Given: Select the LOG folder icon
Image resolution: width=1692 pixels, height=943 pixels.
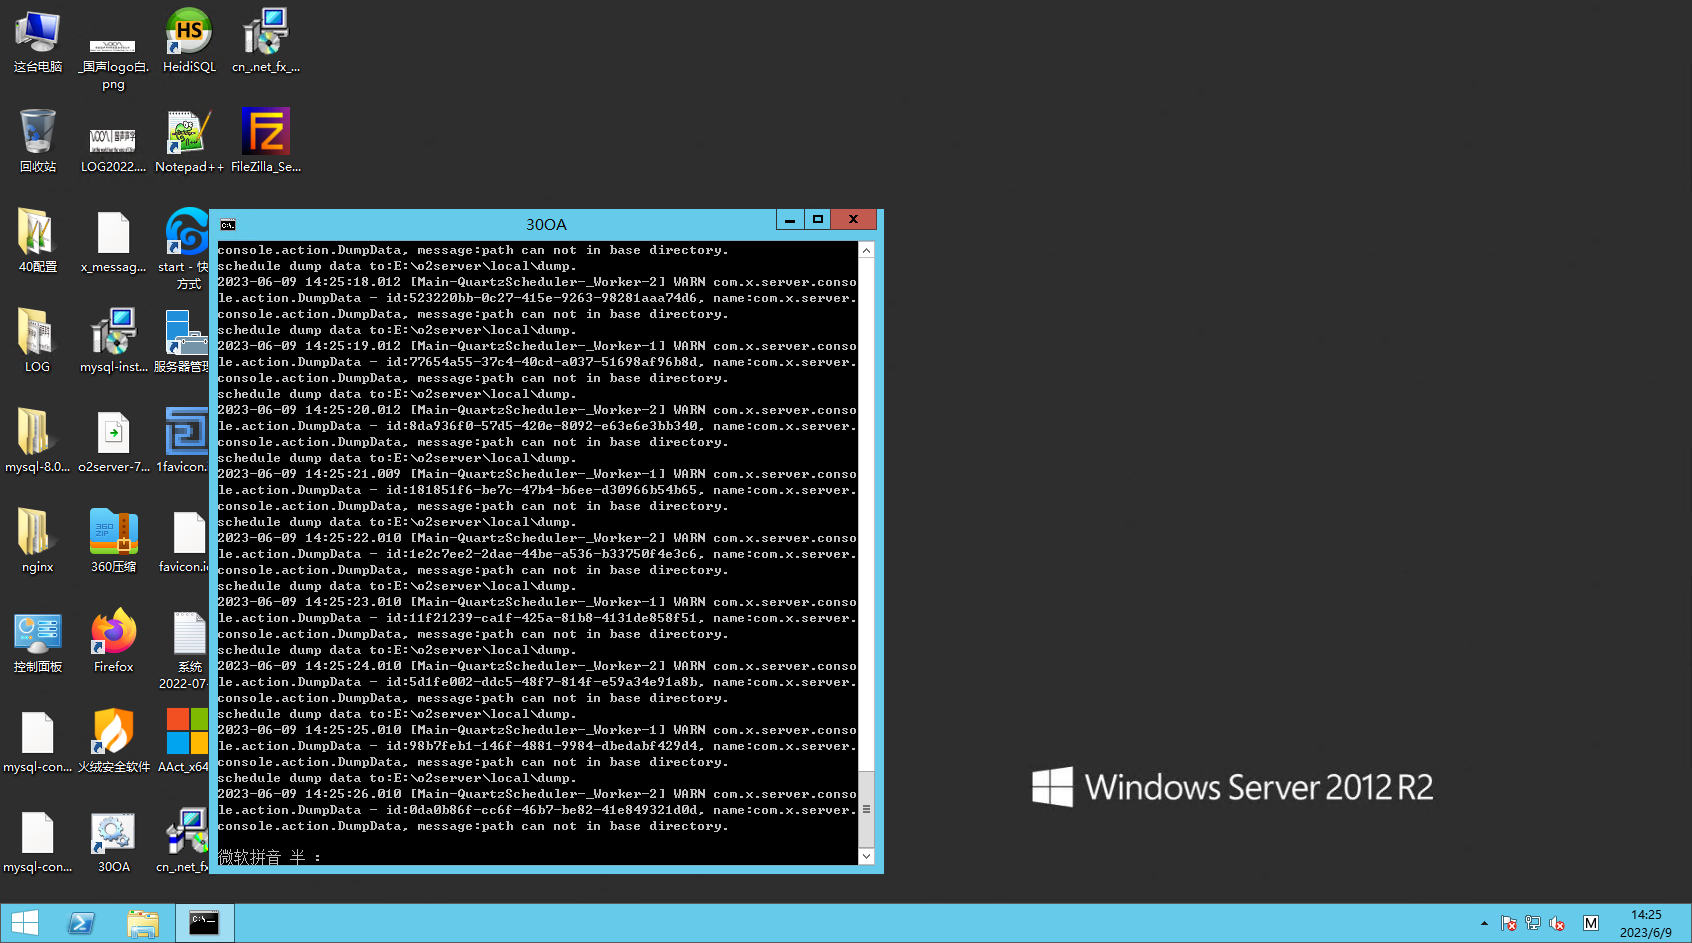Looking at the screenshot, I should click(38, 341).
